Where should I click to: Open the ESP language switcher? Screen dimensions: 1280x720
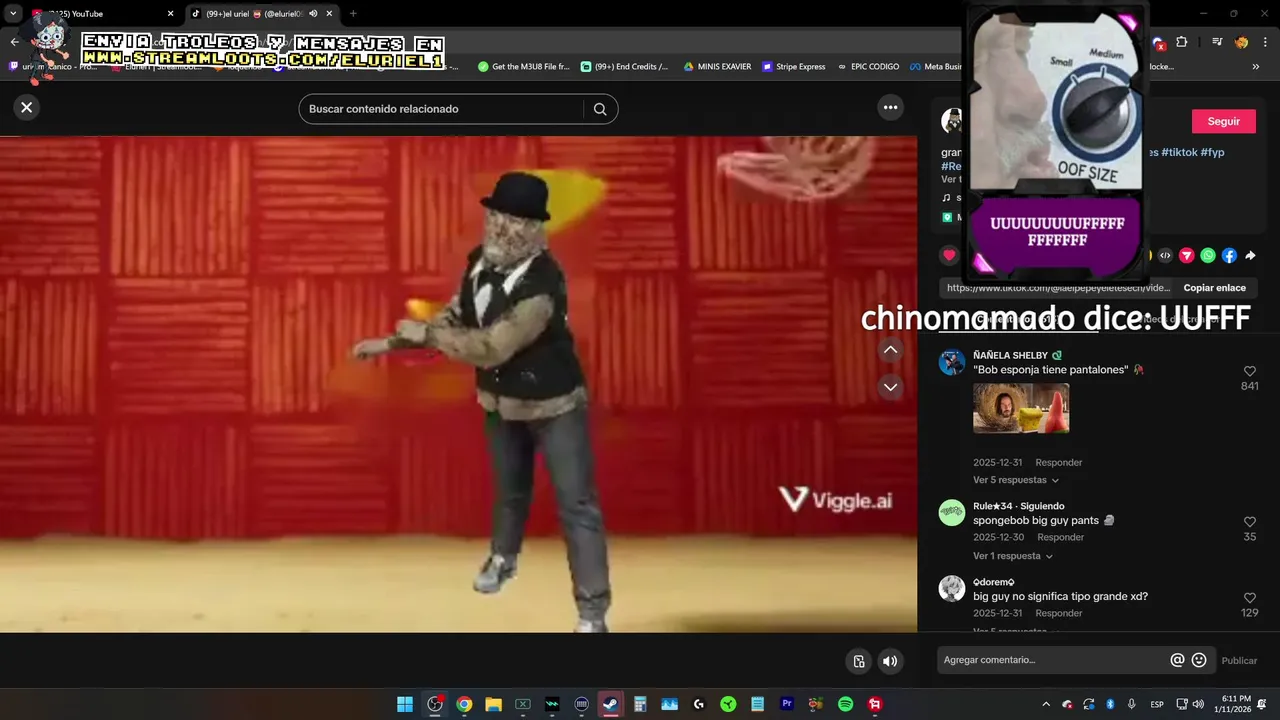(x=1157, y=704)
